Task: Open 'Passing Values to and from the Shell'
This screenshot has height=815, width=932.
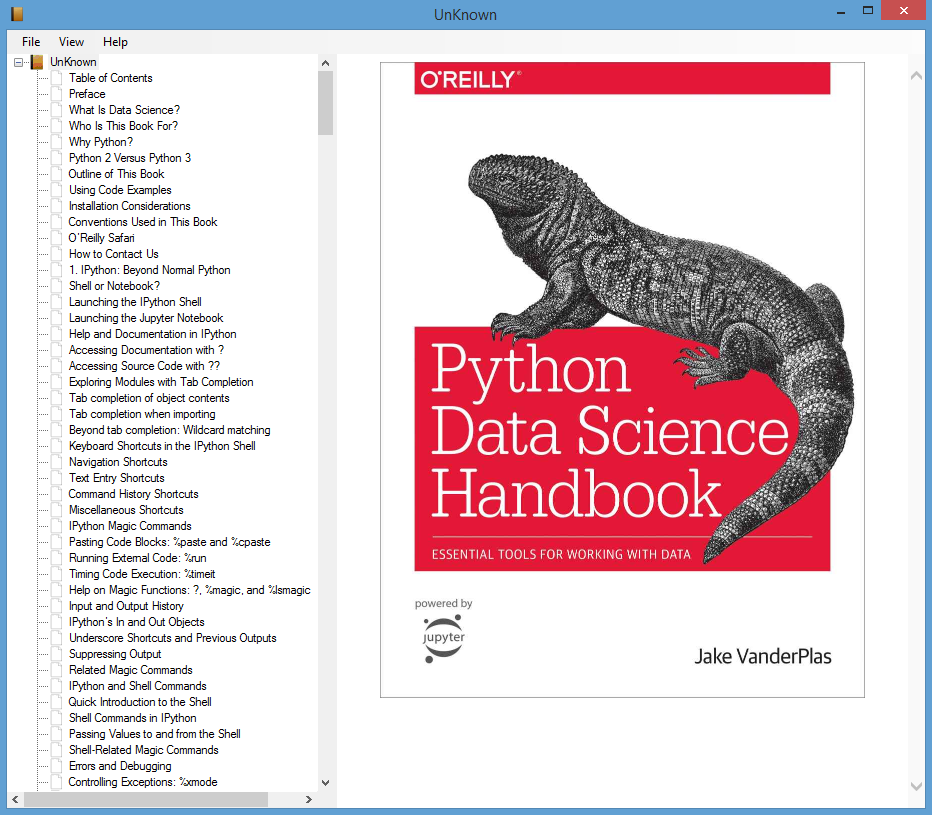Action: pyautogui.click(x=155, y=734)
